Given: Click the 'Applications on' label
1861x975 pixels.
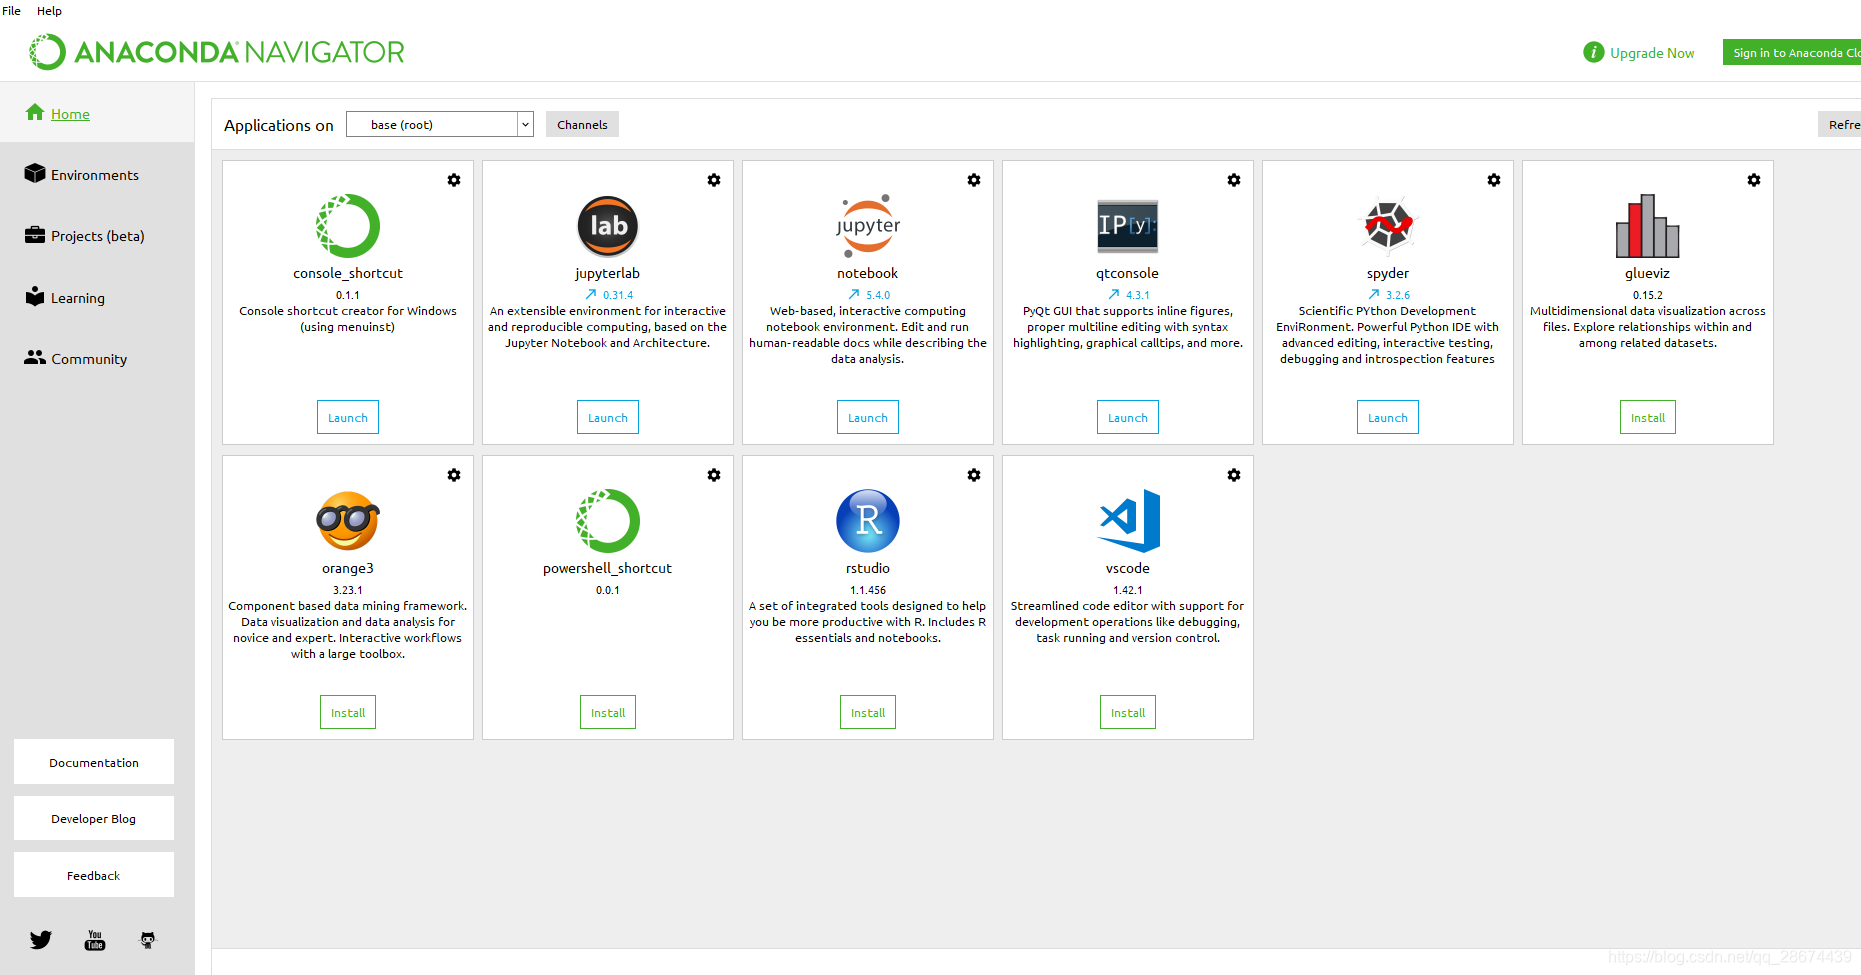Looking at the screenshot, I should click(279, 125).
